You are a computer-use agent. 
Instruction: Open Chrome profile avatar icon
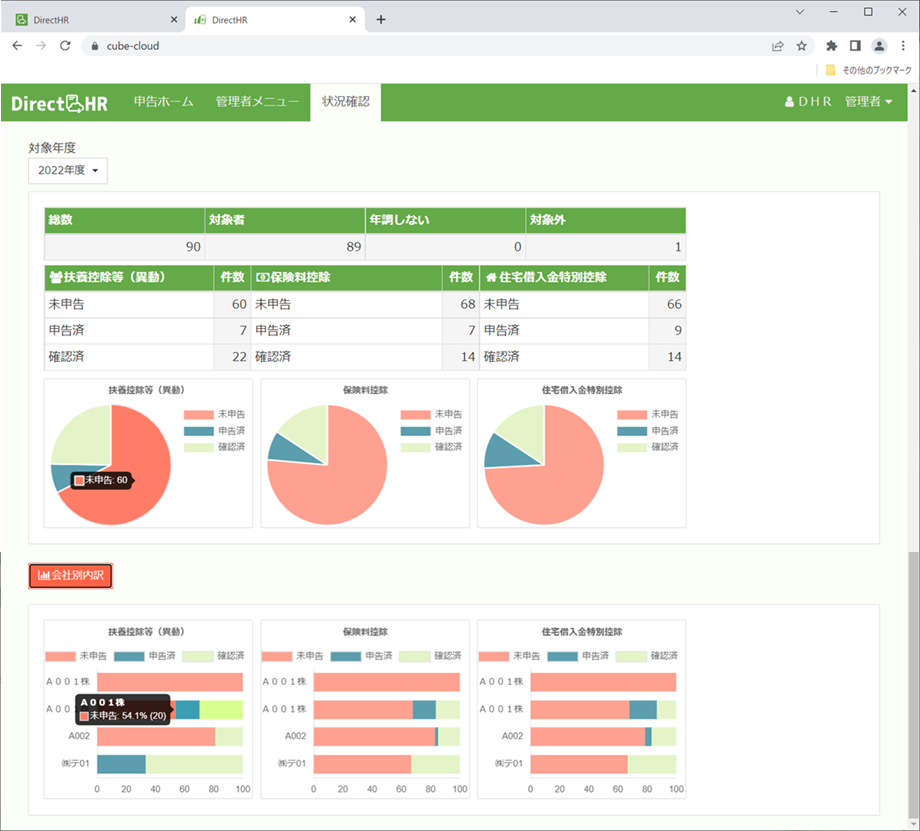pyautogui.click(x=879, y=46)
